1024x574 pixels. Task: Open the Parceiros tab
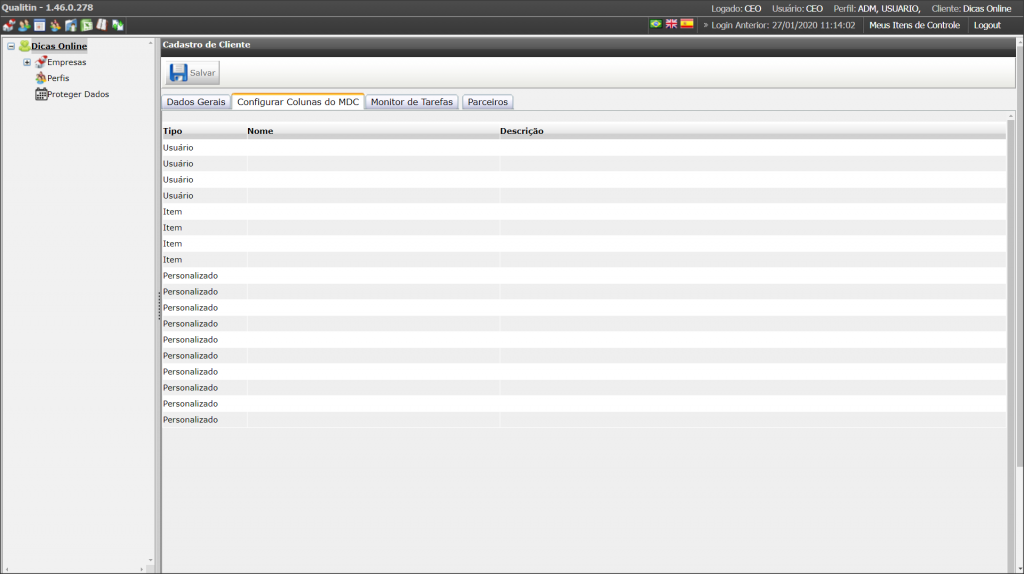pos(487,102)
